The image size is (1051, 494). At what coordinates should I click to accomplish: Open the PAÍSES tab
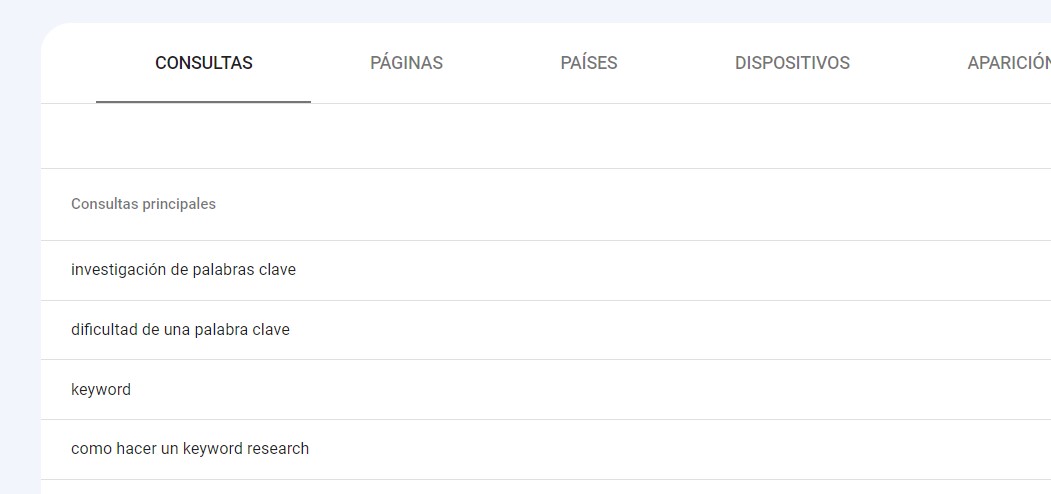tap(589, 63)
